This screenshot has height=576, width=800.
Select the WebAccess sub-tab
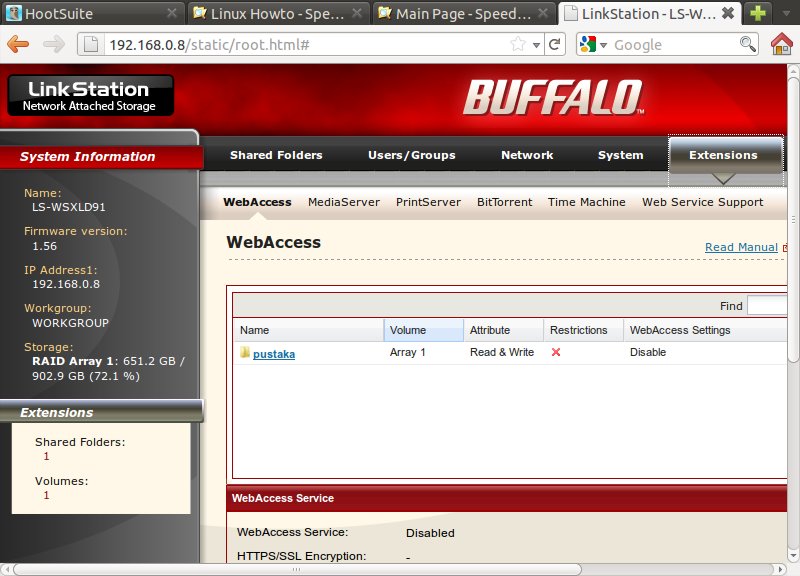[x=257, y=202]
